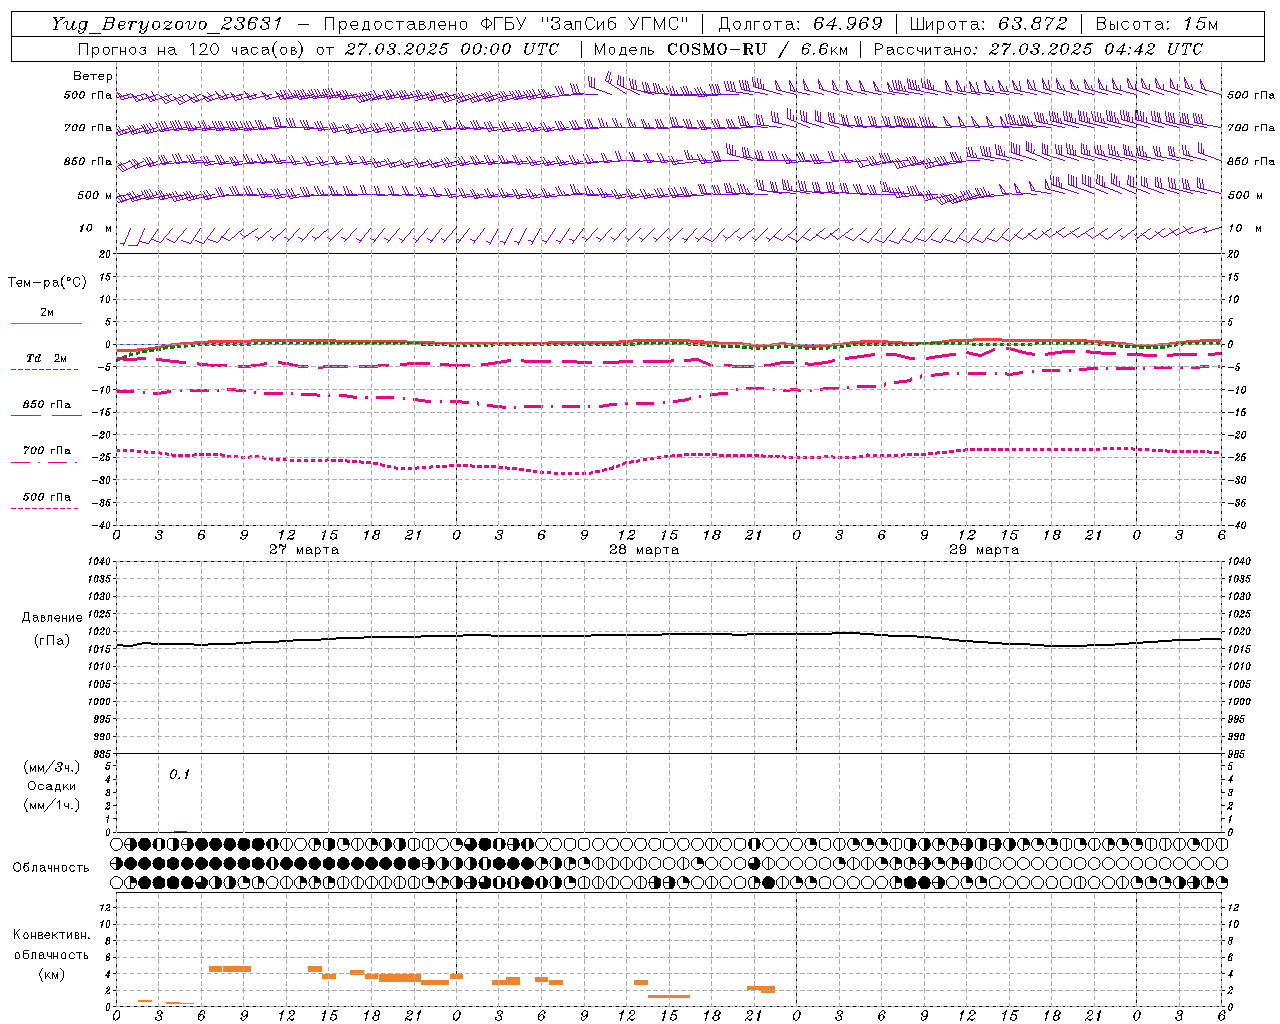Click the 28 марта date label
1280x1024 pixels.
click(644, 550)
